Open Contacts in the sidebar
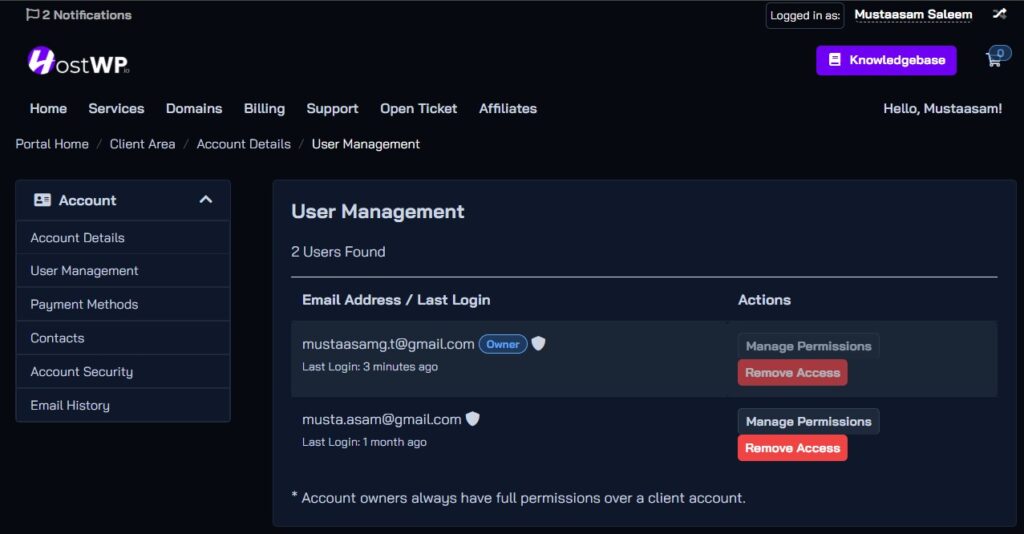This screenshot has width=1024, height=534. [123, 338]
